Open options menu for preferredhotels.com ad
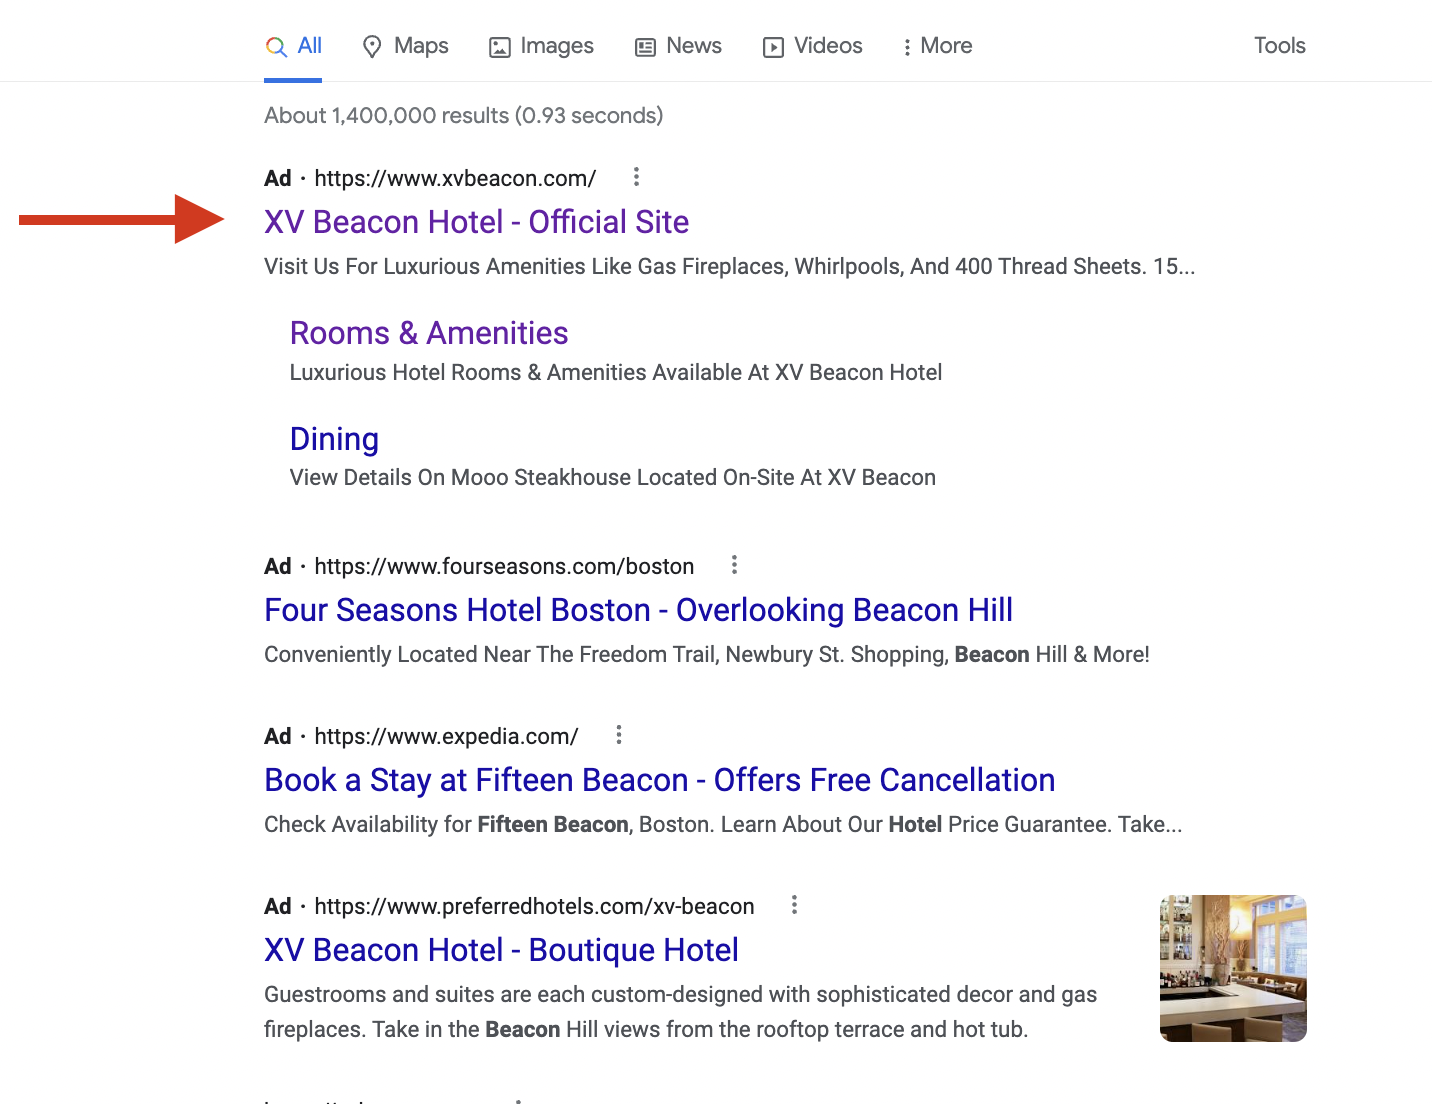This screenshot has width=1432, height=1104. (794, 905)
